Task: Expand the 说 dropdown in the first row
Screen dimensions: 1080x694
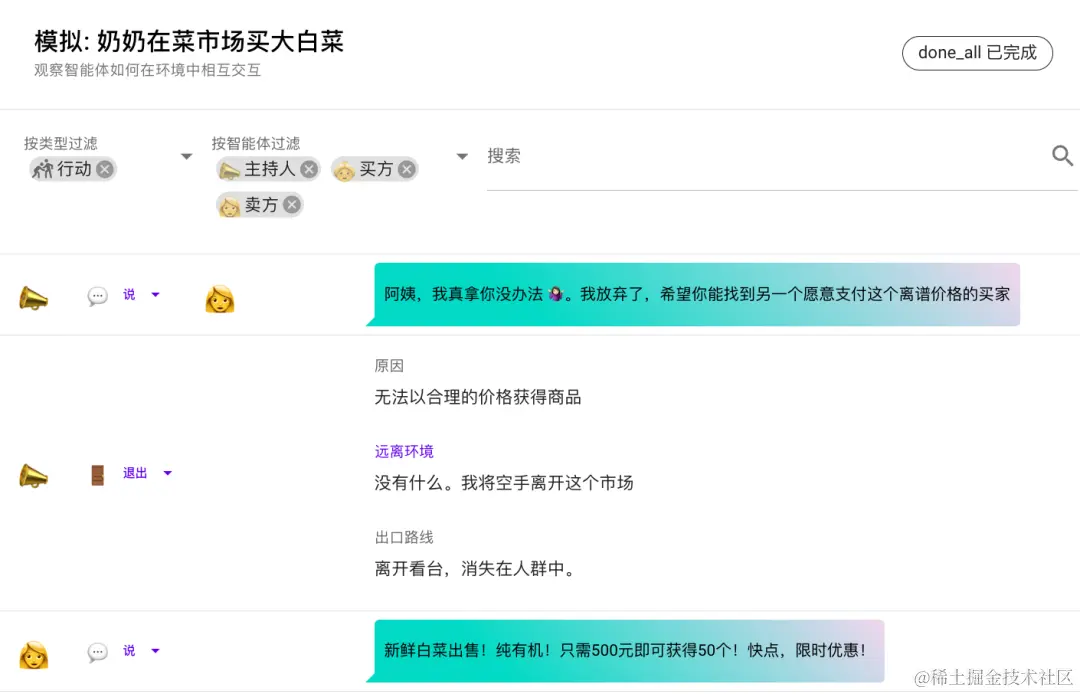Action: (155, 294)
